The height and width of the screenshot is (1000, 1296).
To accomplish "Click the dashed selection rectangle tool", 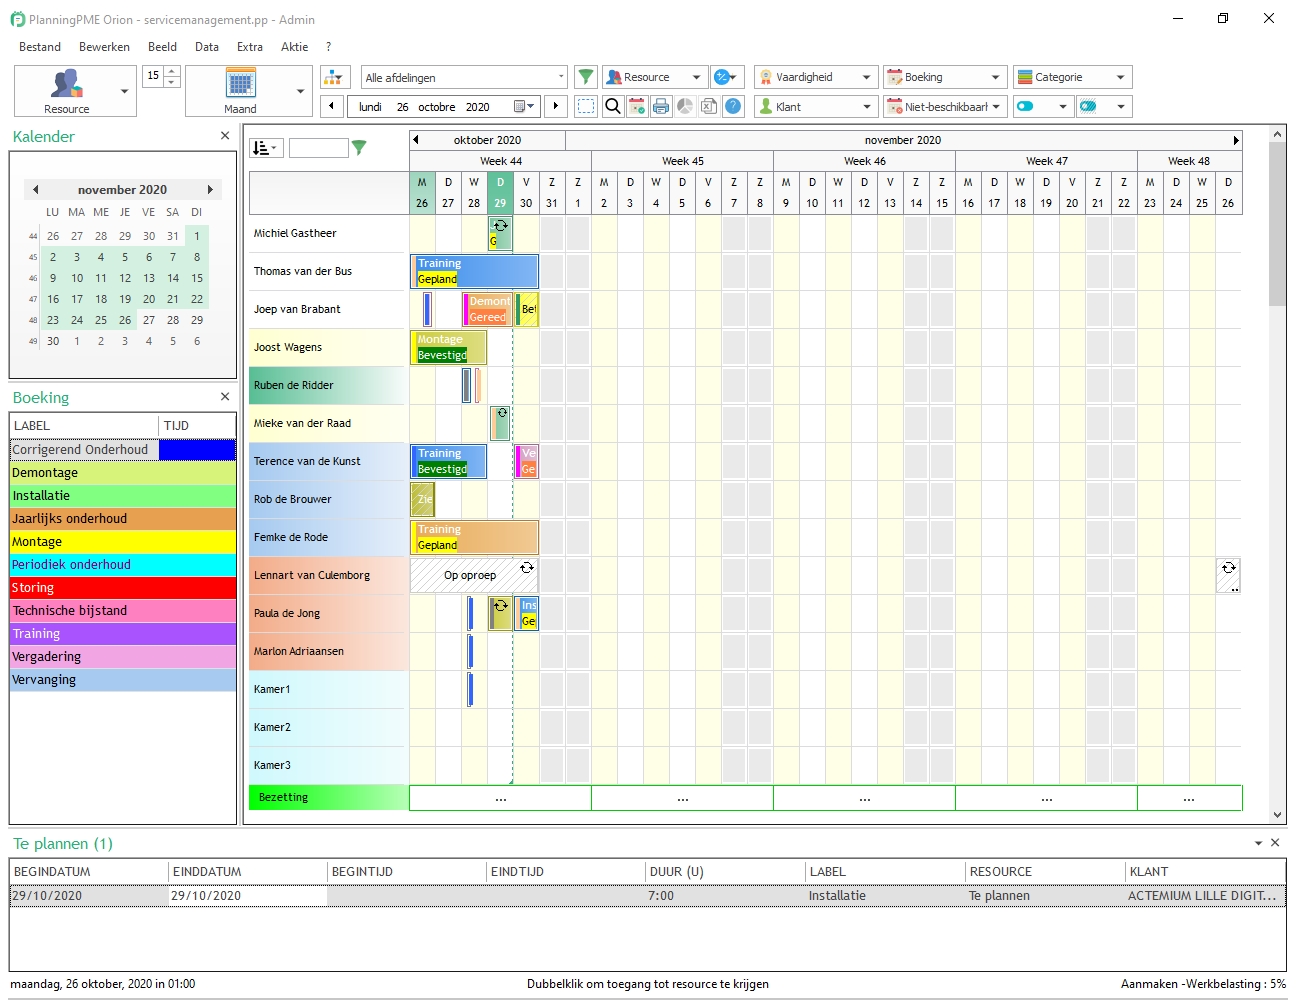I will [586, 106].
